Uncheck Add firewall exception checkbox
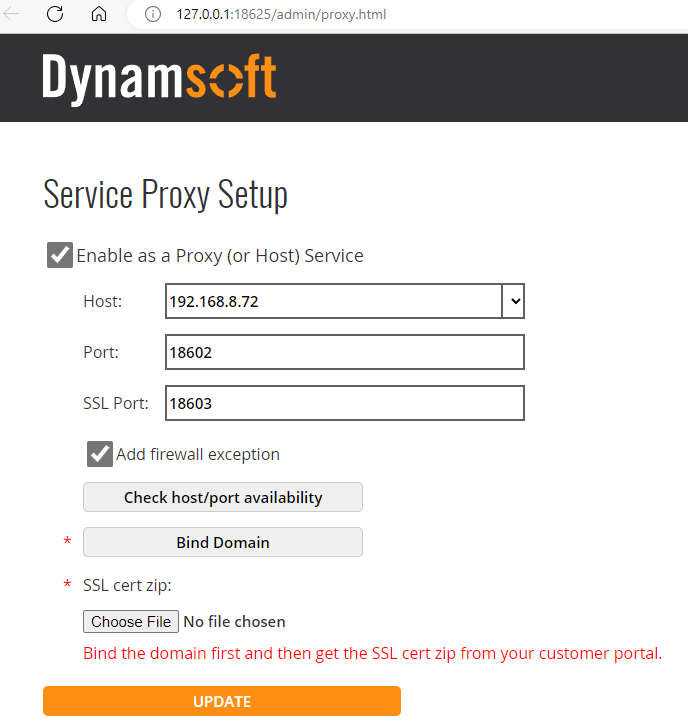The image size is (688, 725). [x=100, y=454]
